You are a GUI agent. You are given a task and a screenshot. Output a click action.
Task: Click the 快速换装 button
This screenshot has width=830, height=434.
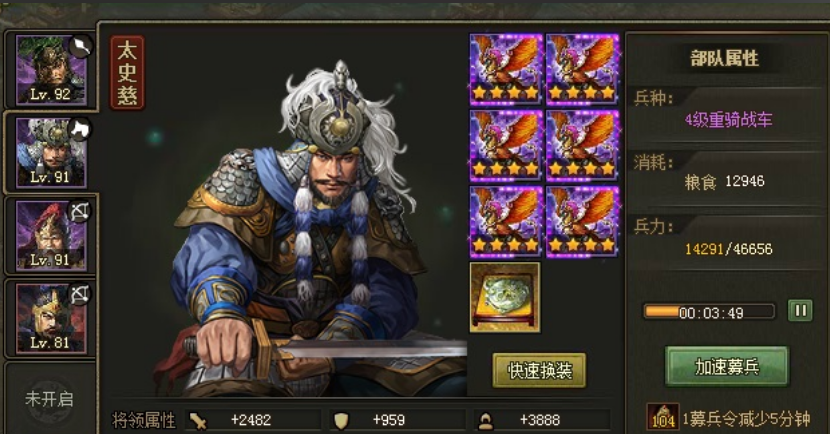[539, 370]
